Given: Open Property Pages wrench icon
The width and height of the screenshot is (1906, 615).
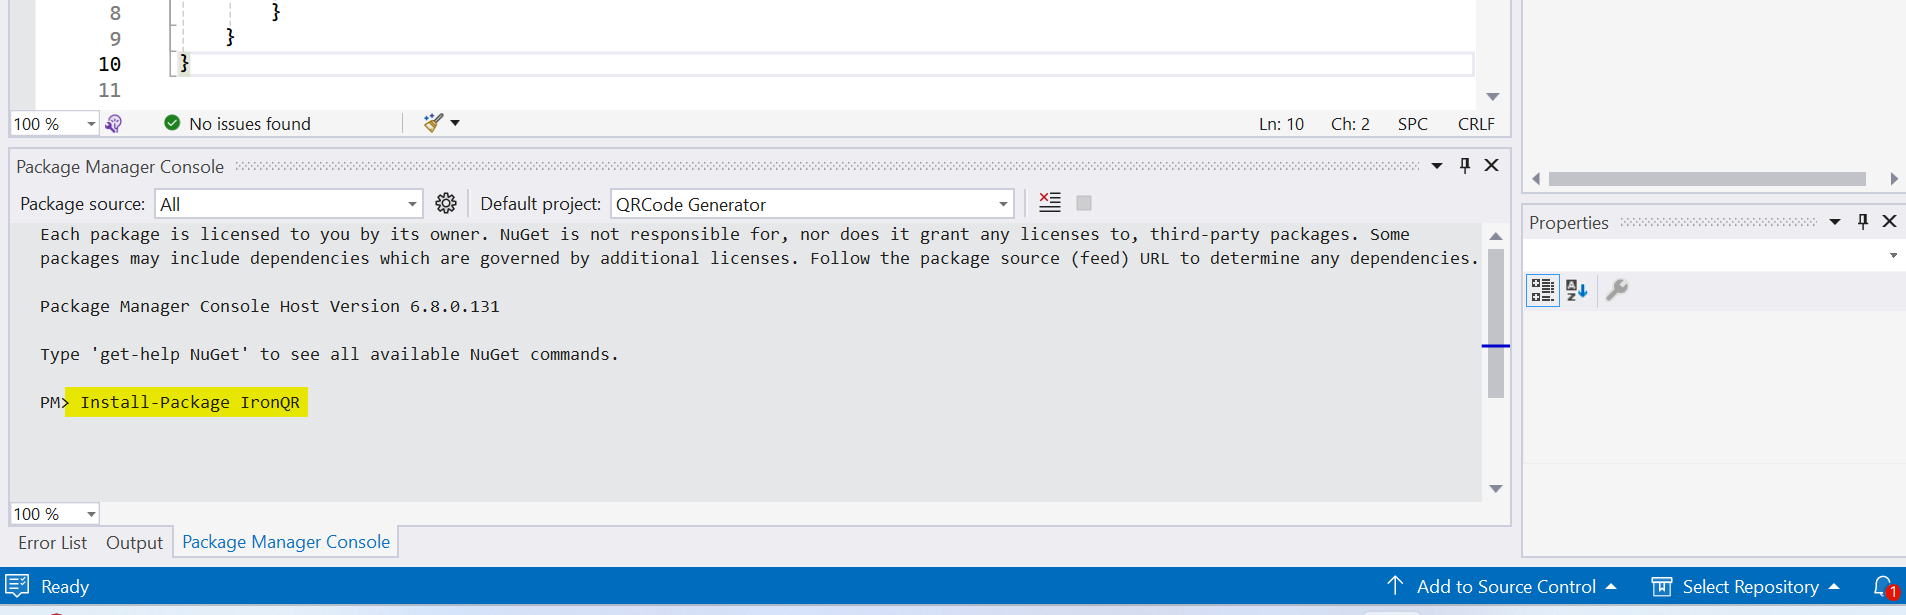Looking at the screenshot, I should pos(1617,290).
